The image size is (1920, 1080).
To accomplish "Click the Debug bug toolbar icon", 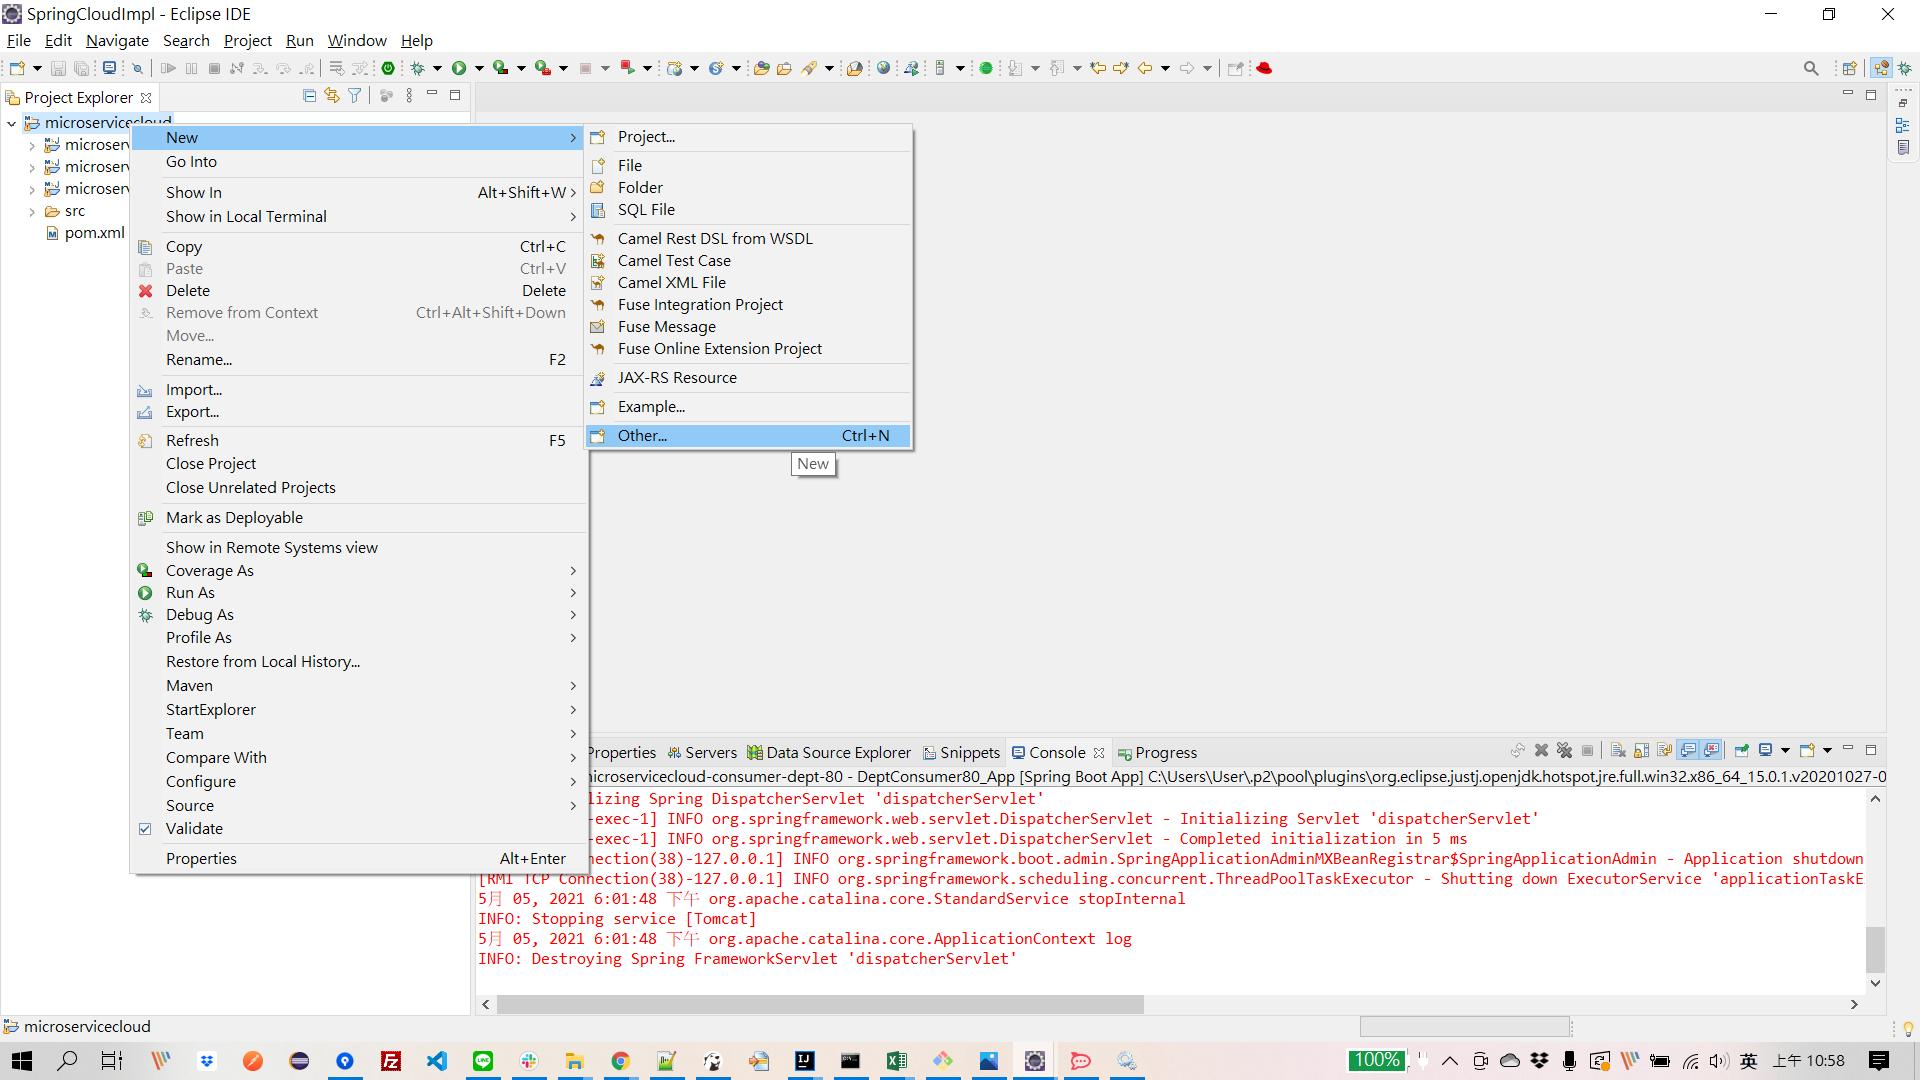I will point(418,68).
